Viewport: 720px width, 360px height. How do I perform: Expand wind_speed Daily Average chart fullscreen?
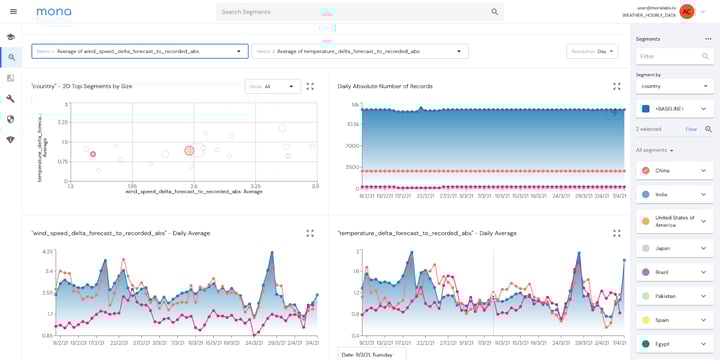(x=310, y=233)
